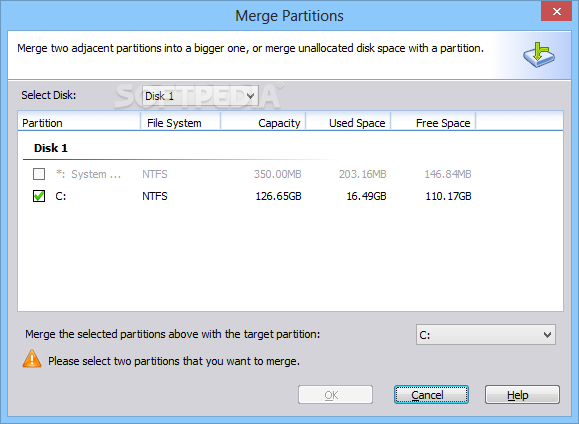
Task: Open the Select Disk dropdown
Action: click(x=200, y=96)
